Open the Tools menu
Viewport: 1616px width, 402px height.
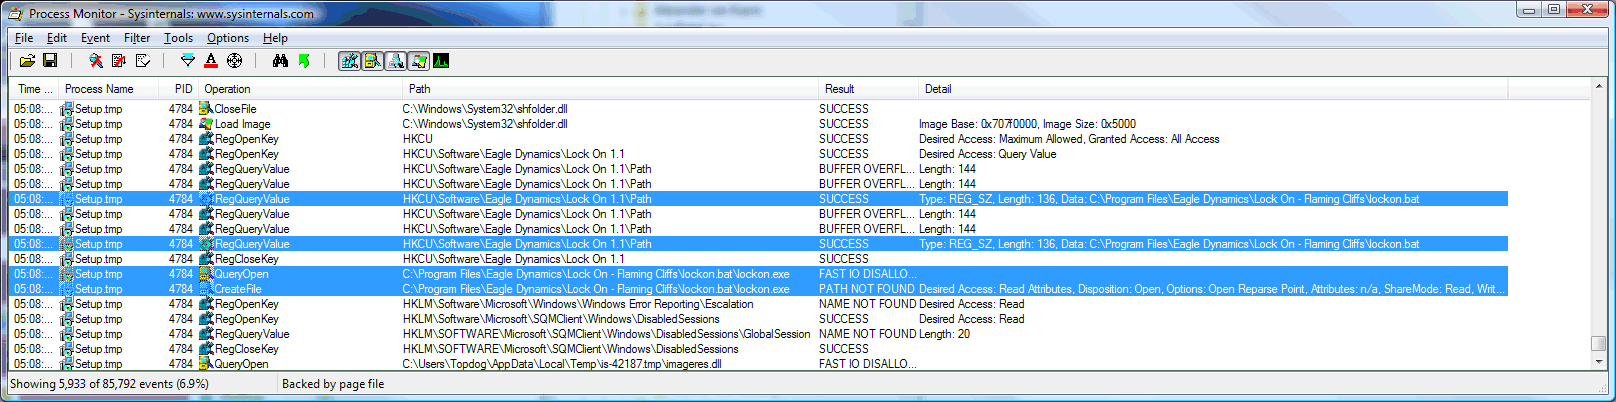179,38
